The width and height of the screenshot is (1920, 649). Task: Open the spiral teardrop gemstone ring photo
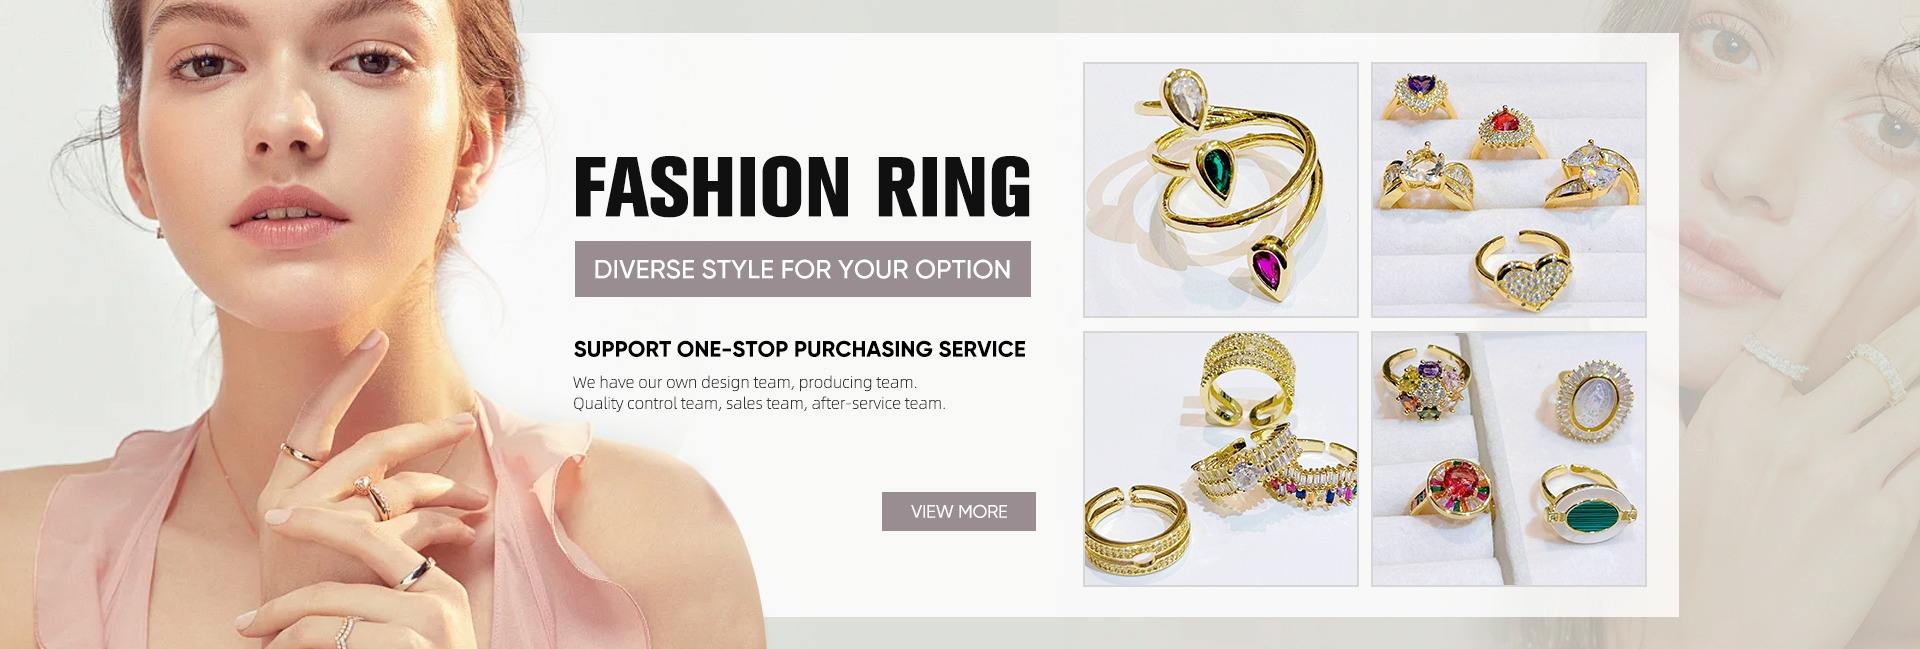[1221, 190]
